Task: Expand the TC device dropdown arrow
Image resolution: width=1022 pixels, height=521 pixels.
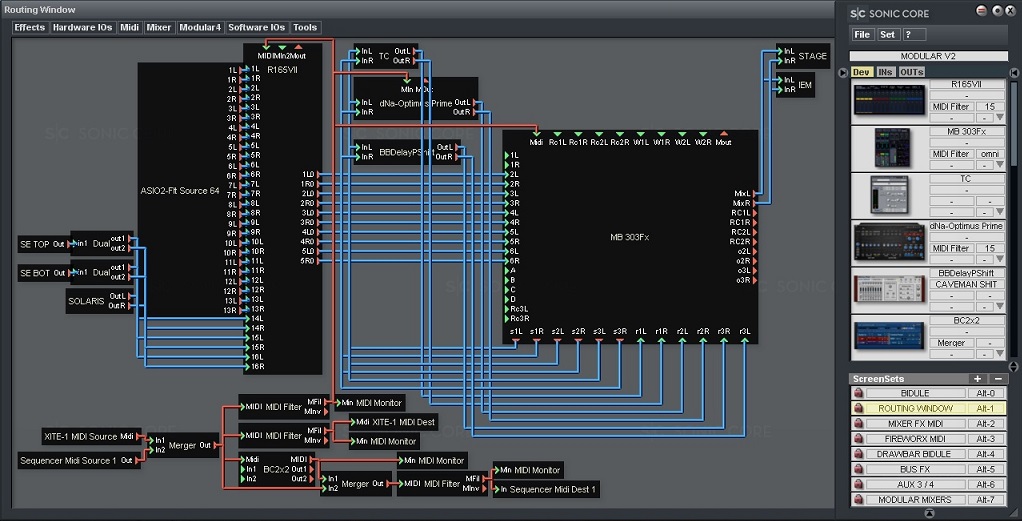Action: 999,213
